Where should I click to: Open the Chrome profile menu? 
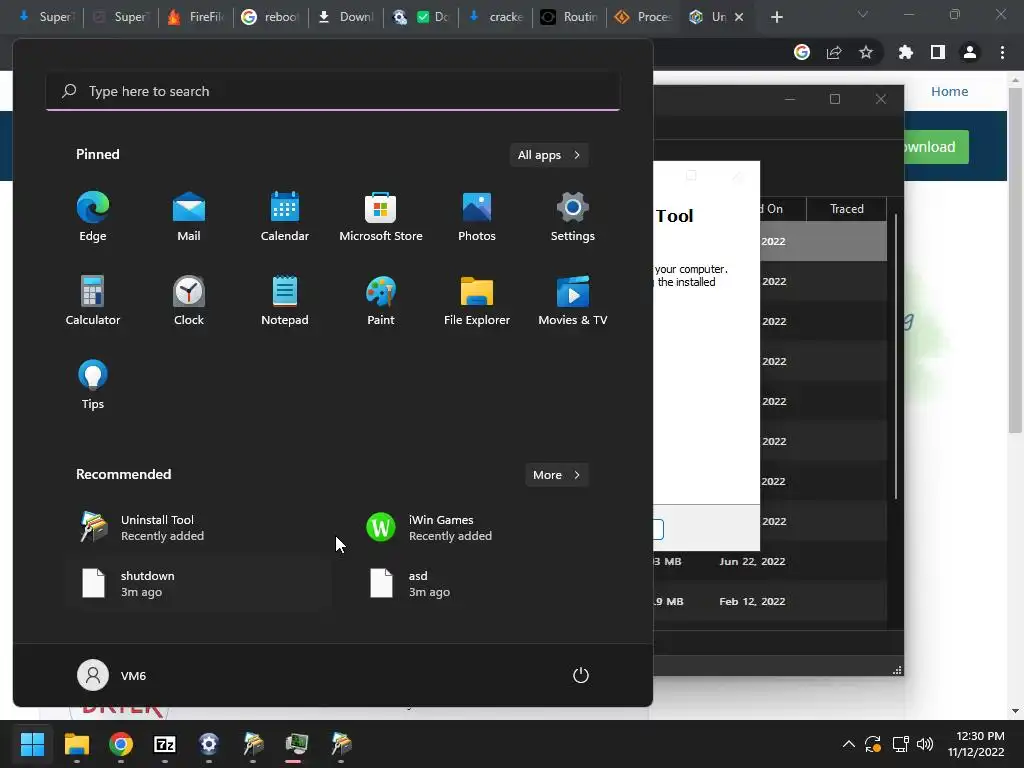coord(970,52)
